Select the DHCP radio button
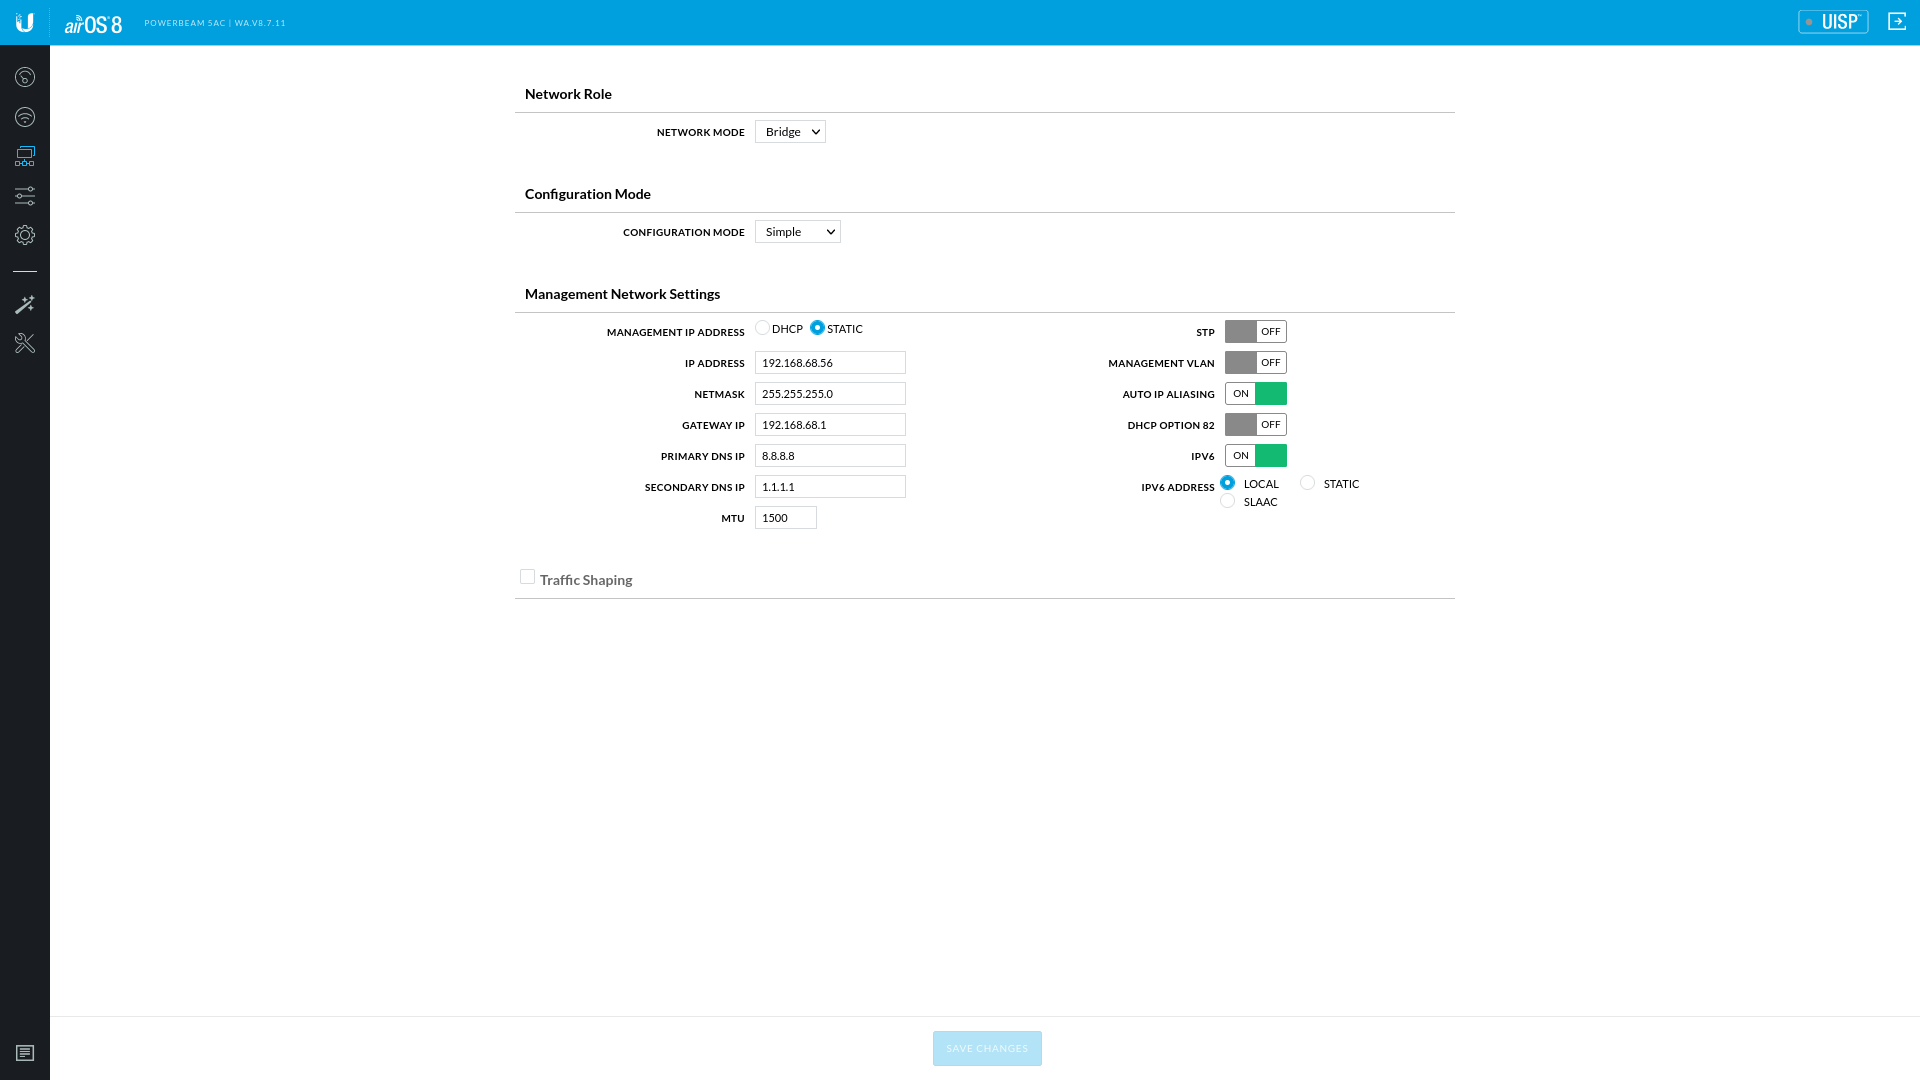 [x=763, y=328]
